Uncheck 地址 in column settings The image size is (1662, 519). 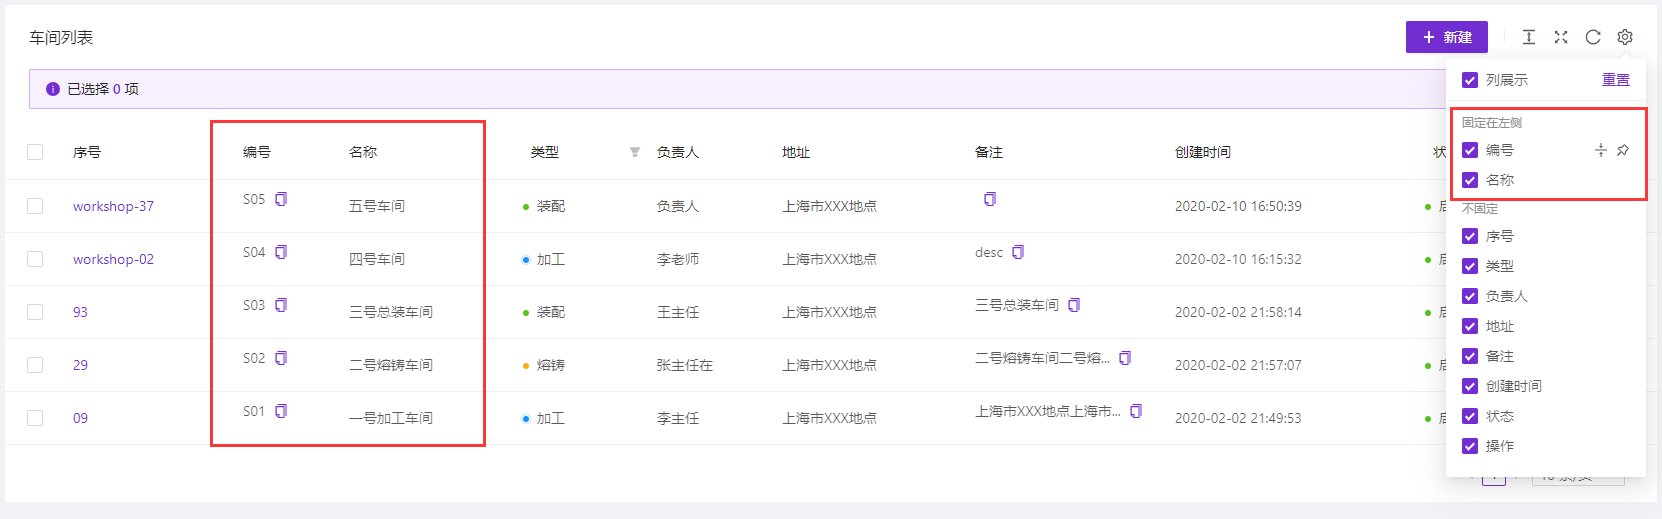point(1470,326)
